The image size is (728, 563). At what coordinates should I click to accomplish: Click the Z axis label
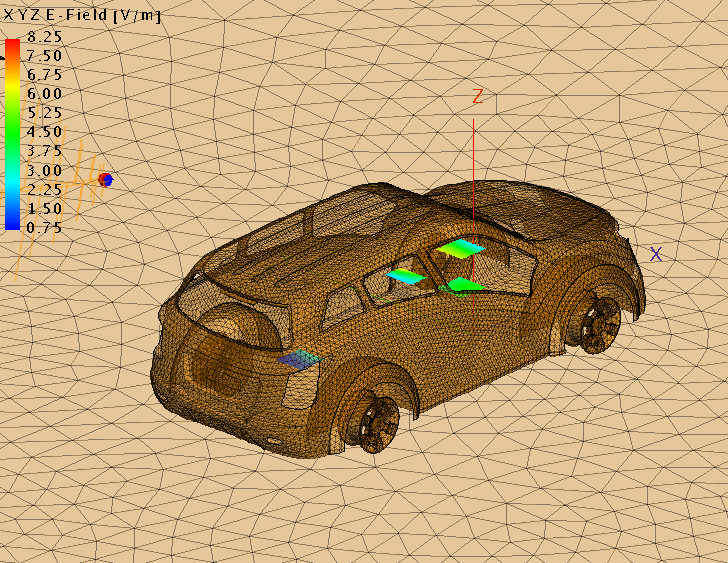tap(478, 97)
